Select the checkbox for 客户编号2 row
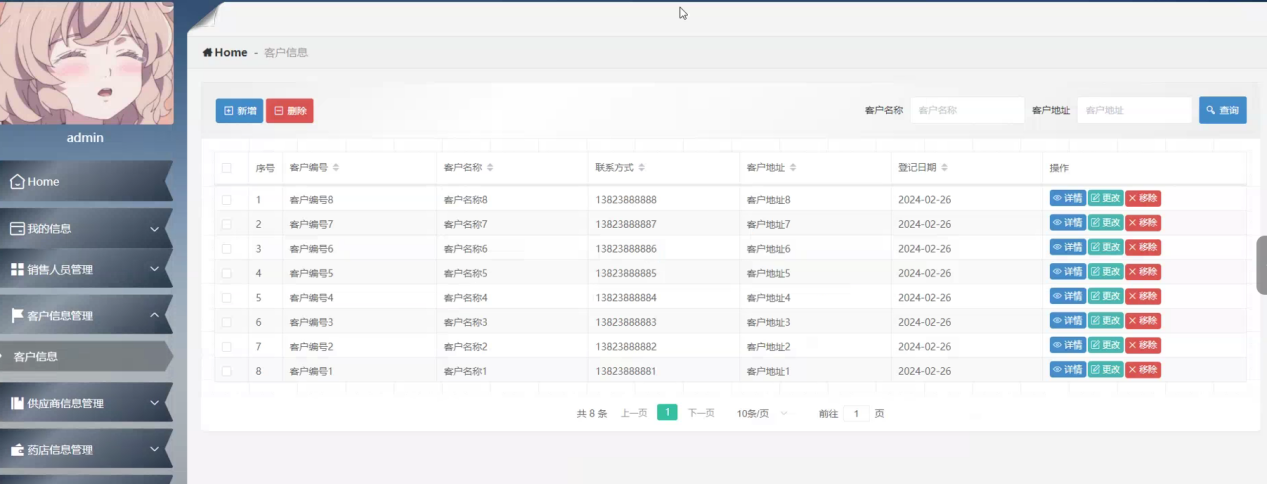Screen dimensions: 1267x484 pyautogui.click(x=227, y=347)
